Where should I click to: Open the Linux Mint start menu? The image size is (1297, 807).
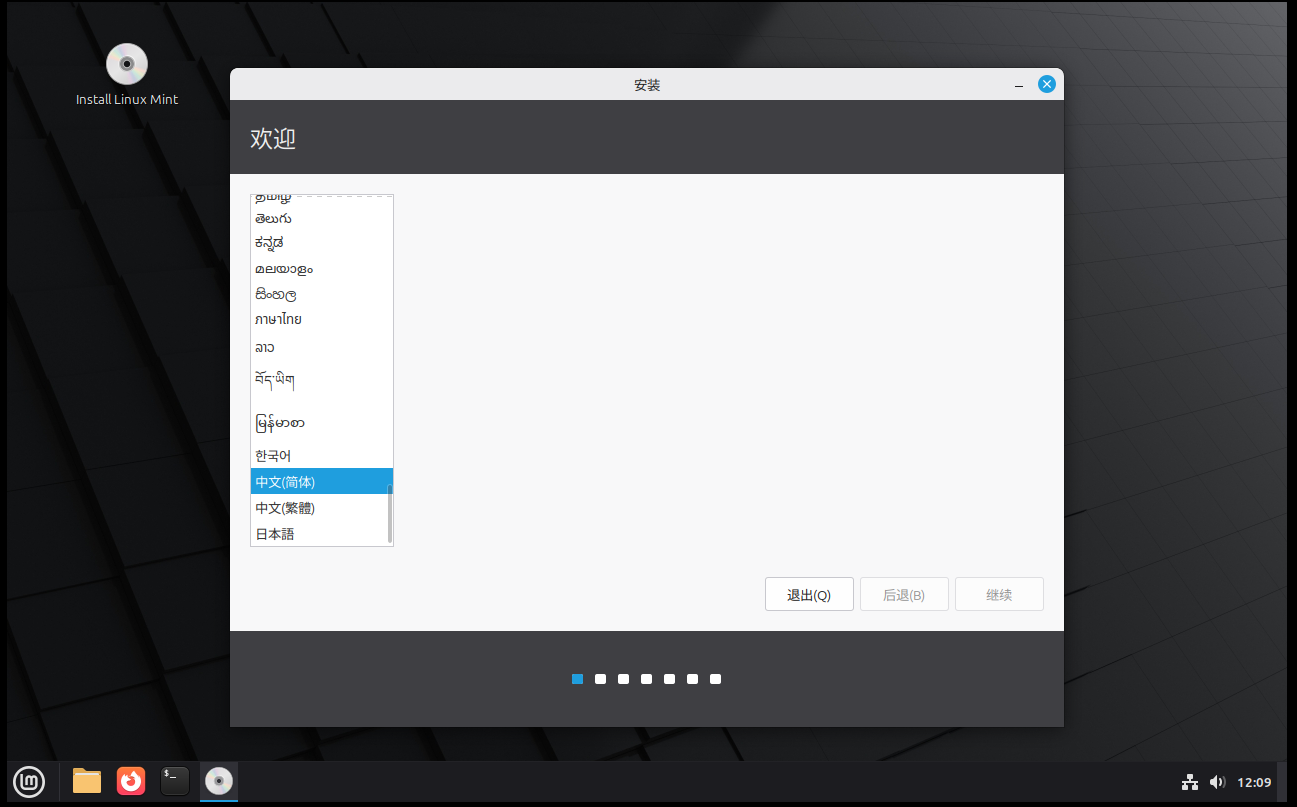point(28,781)
